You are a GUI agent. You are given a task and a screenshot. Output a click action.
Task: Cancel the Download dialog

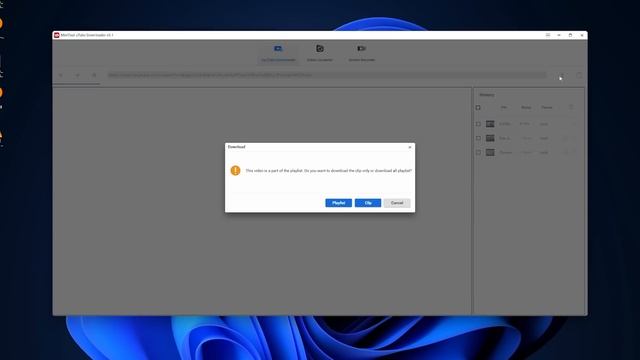(x=397, y=203)
